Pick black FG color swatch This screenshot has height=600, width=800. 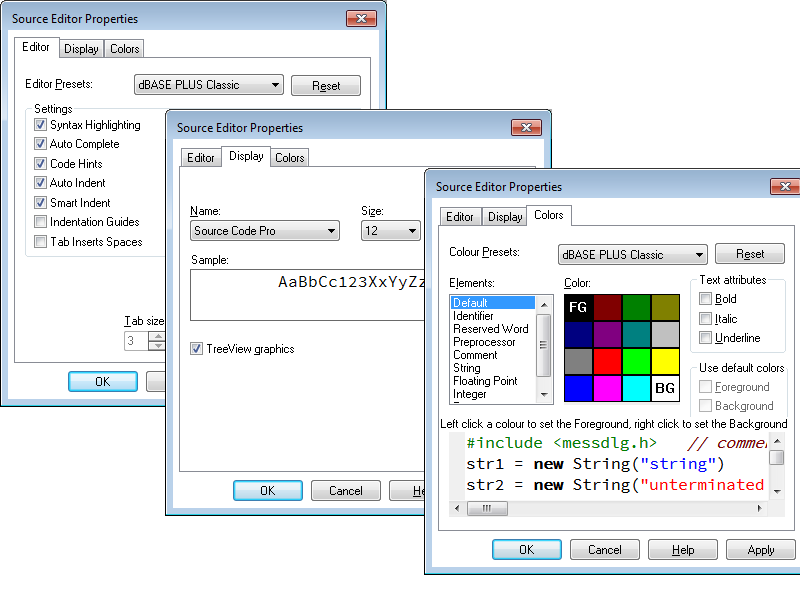[579, 308]
